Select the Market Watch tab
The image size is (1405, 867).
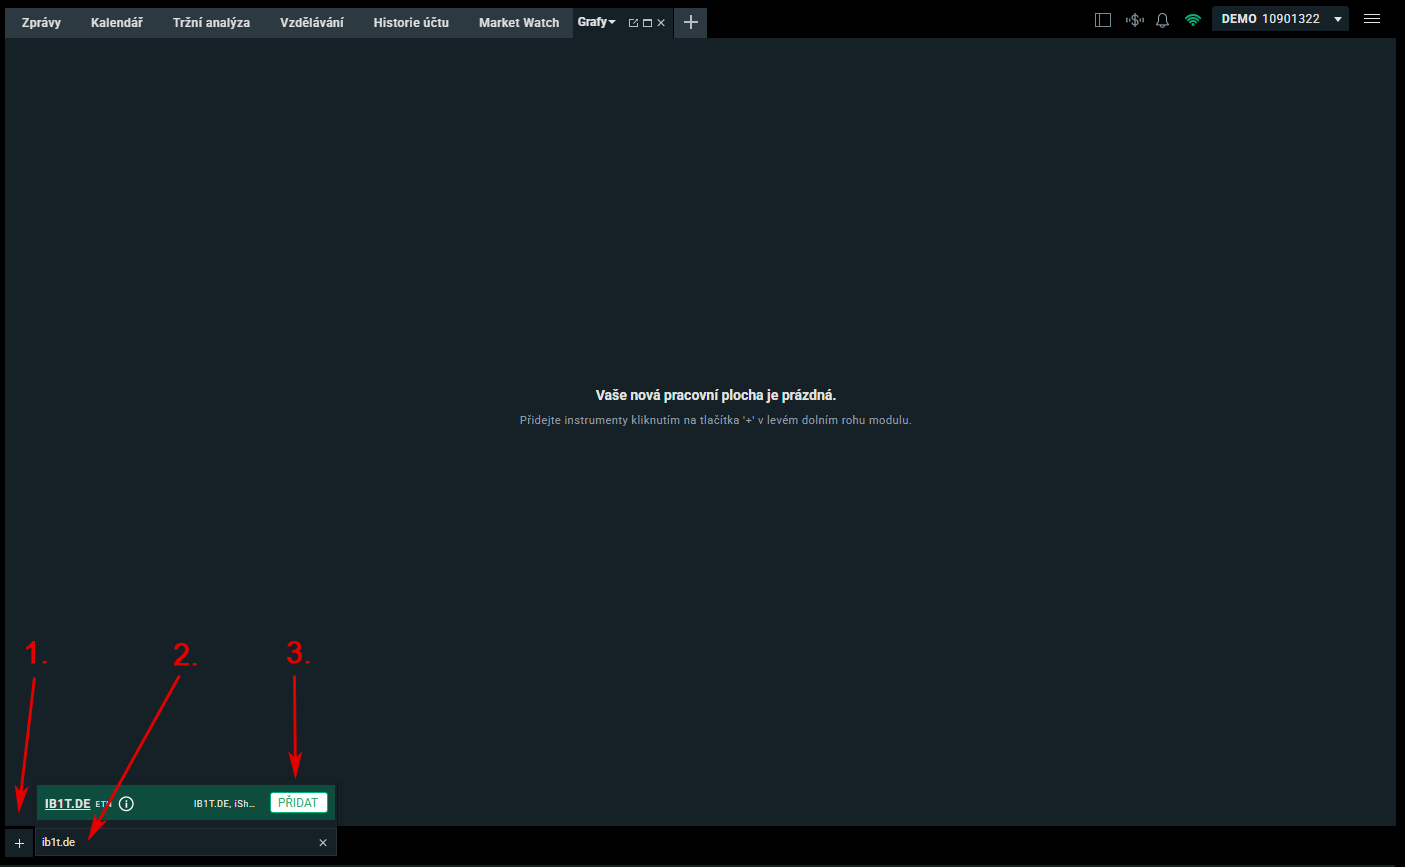pos(519,22)
